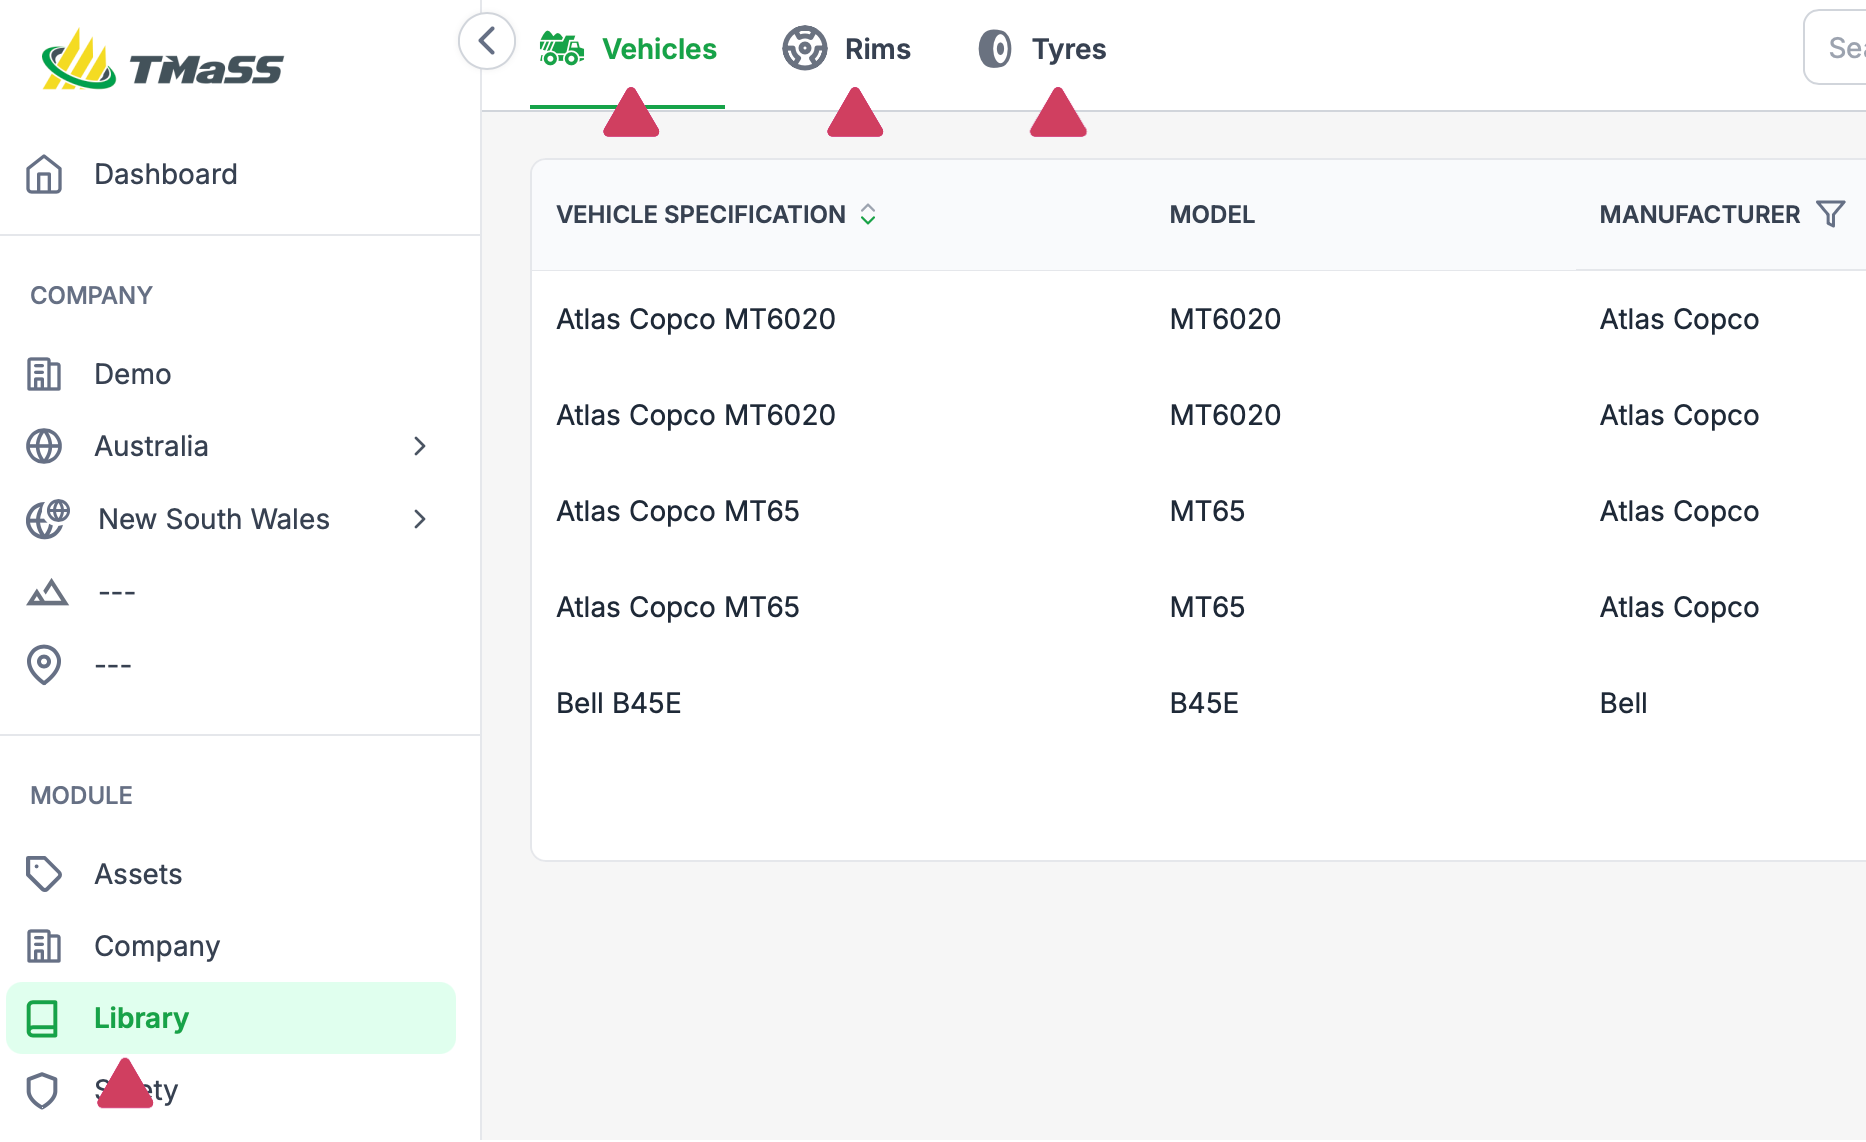
Task: Click the Vehicle Specification column header
Action: tap(701, 214)
